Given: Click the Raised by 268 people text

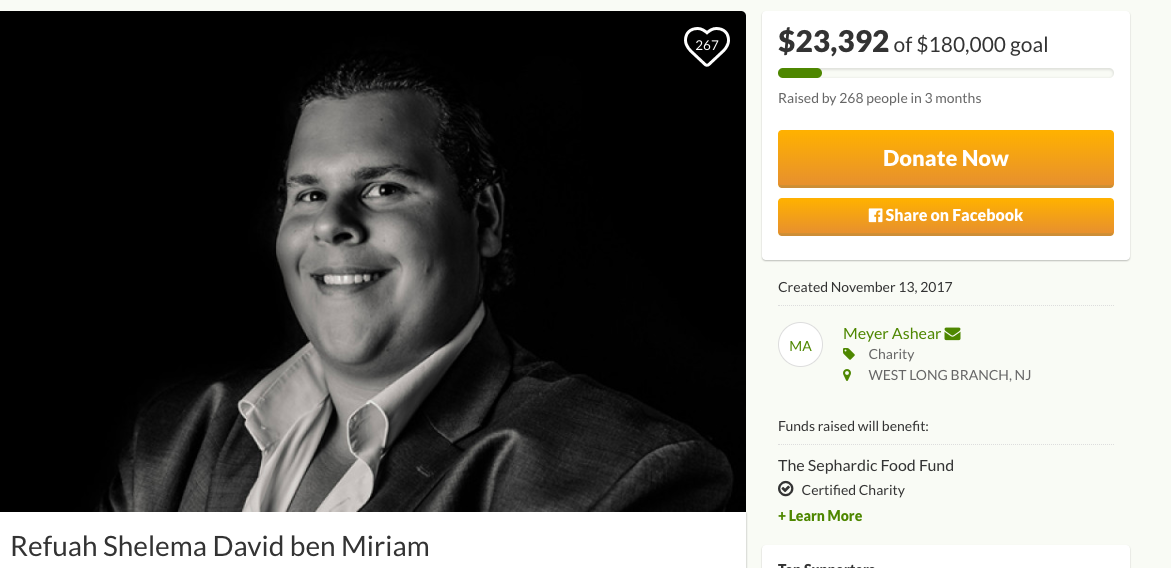Looking at the screenshot, I should (x=879, y=98).
